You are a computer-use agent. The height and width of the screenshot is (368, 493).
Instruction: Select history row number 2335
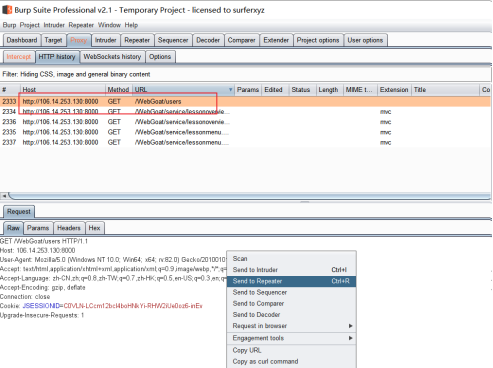click(x=245, y=132)
